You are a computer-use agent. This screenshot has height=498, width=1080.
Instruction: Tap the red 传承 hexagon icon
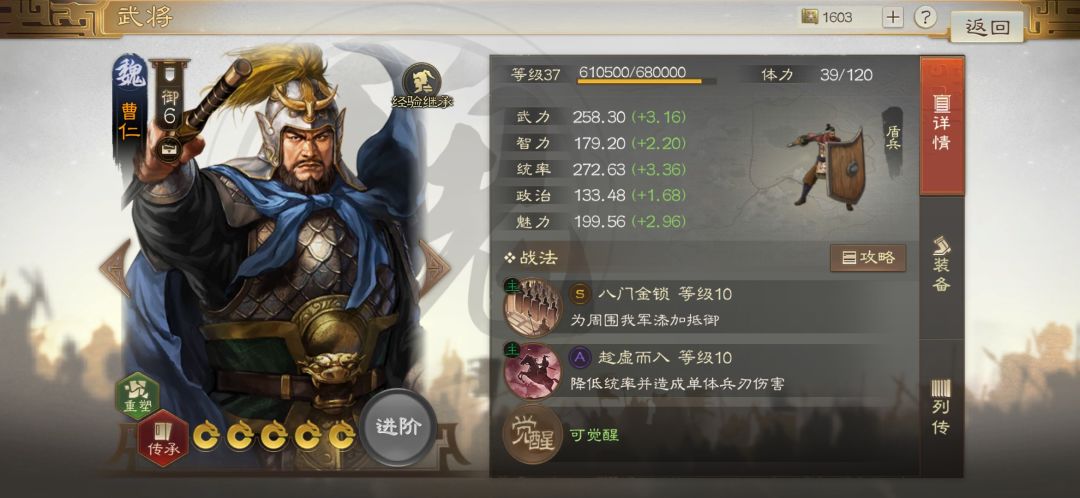click(x=163, y=439)
